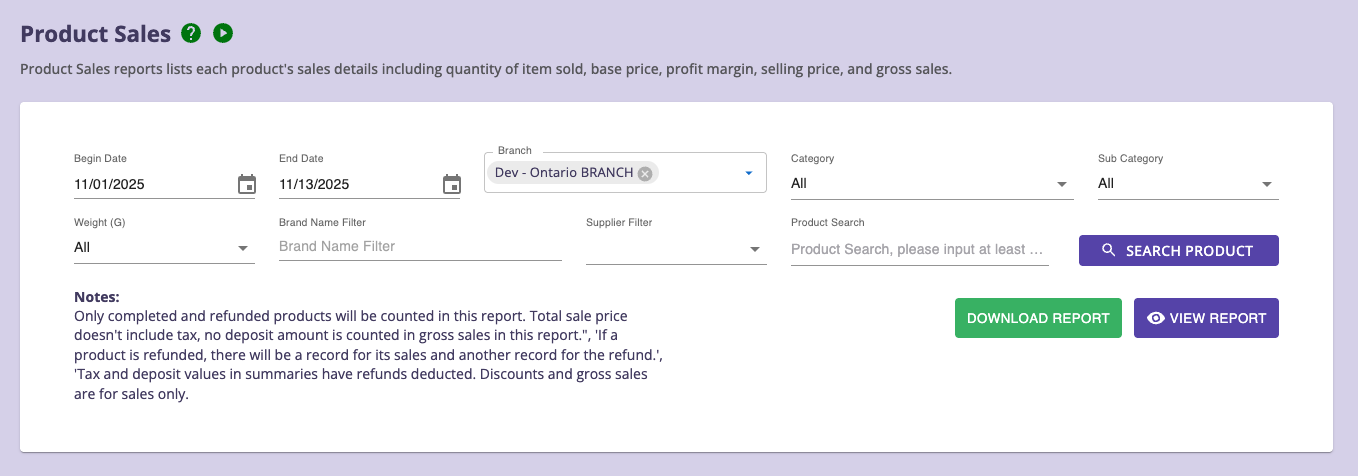Image resolution: width=1358 pixels, height=476 pixels.
Task: Click the View Report button text
Action: click(1217, 318)
